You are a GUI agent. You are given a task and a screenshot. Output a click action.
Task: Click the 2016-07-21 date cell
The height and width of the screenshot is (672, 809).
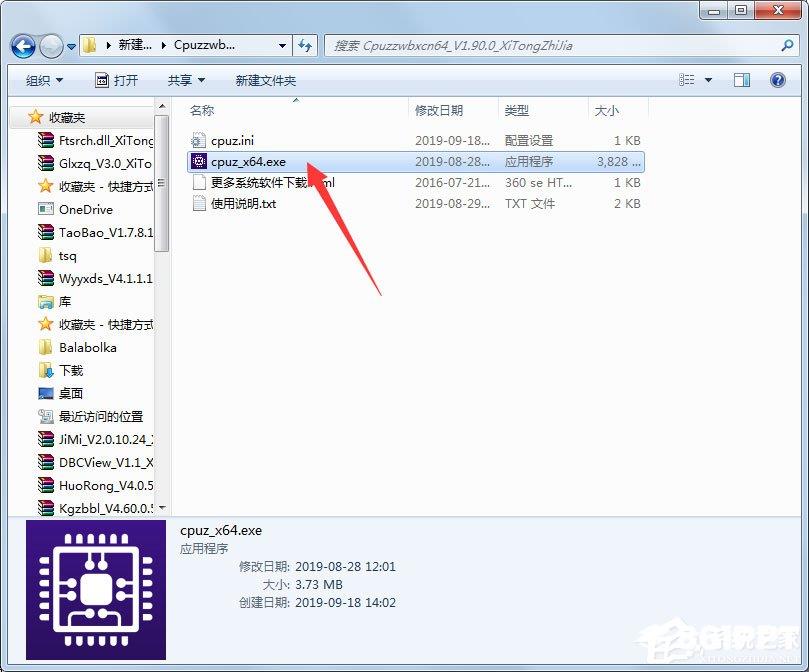(452, 183)
